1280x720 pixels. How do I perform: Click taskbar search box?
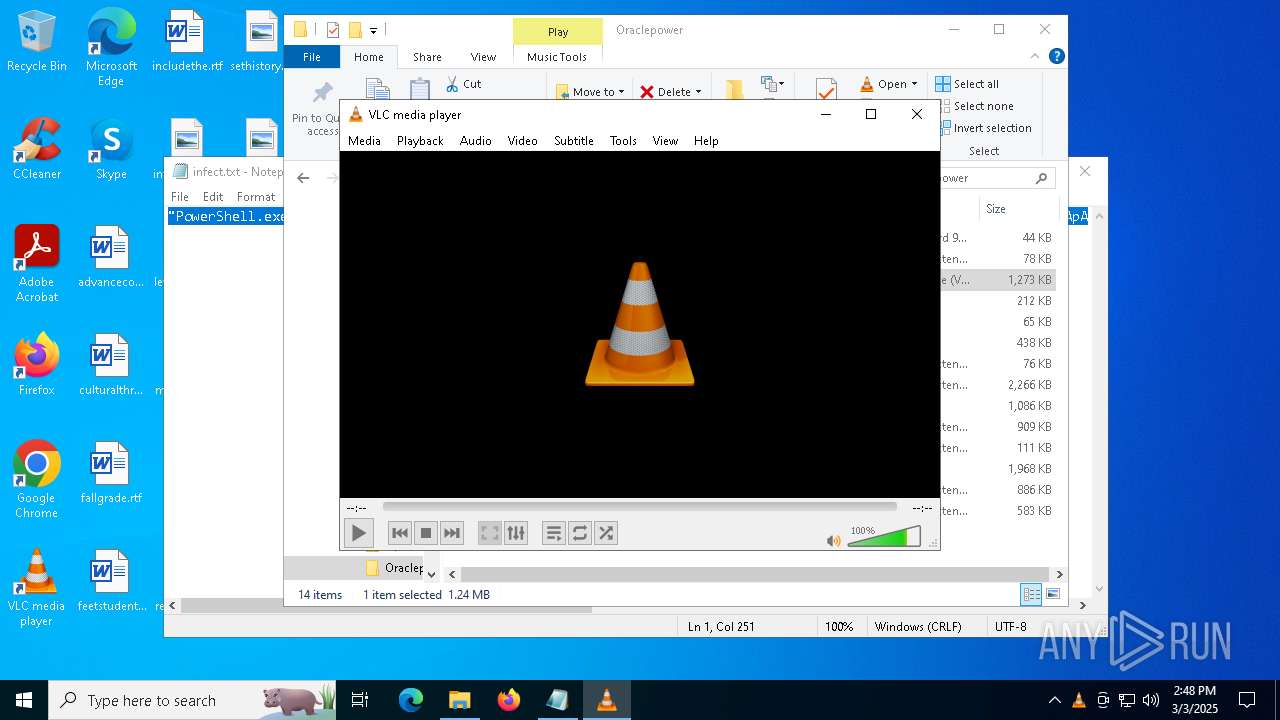click(192, 700)
